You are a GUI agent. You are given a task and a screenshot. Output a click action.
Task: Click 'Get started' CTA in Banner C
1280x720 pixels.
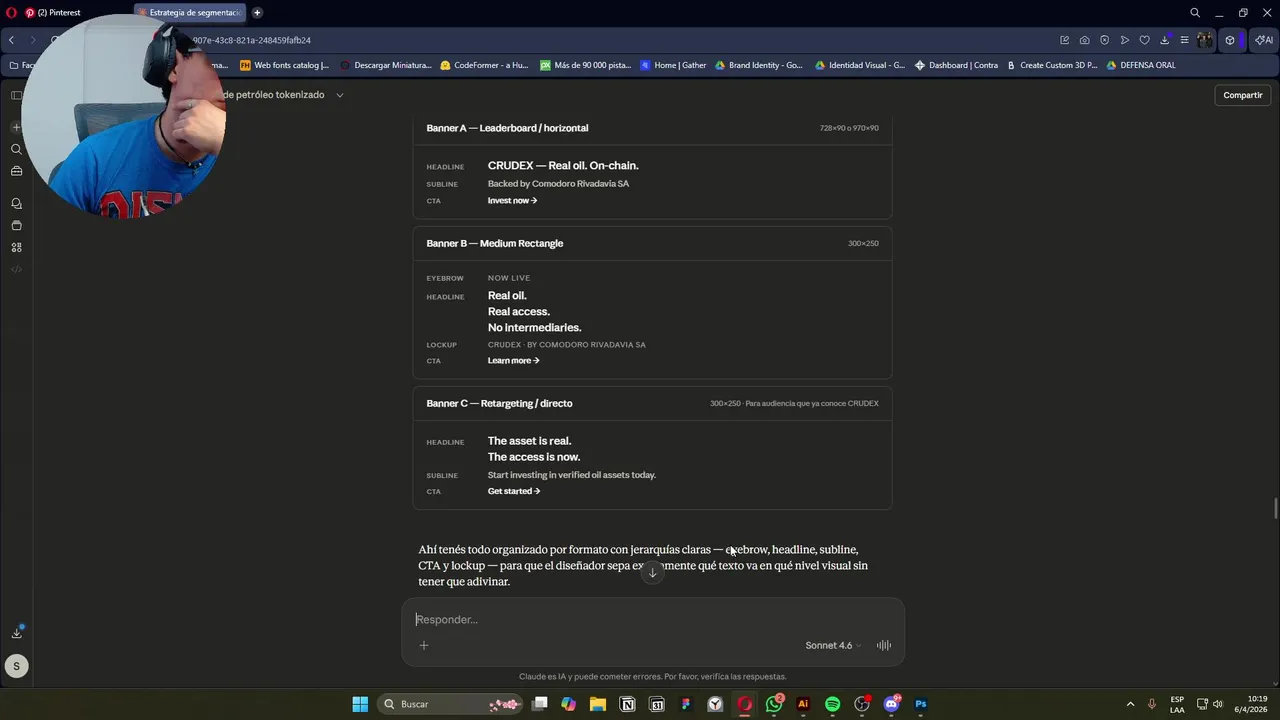tap(514, 492)
